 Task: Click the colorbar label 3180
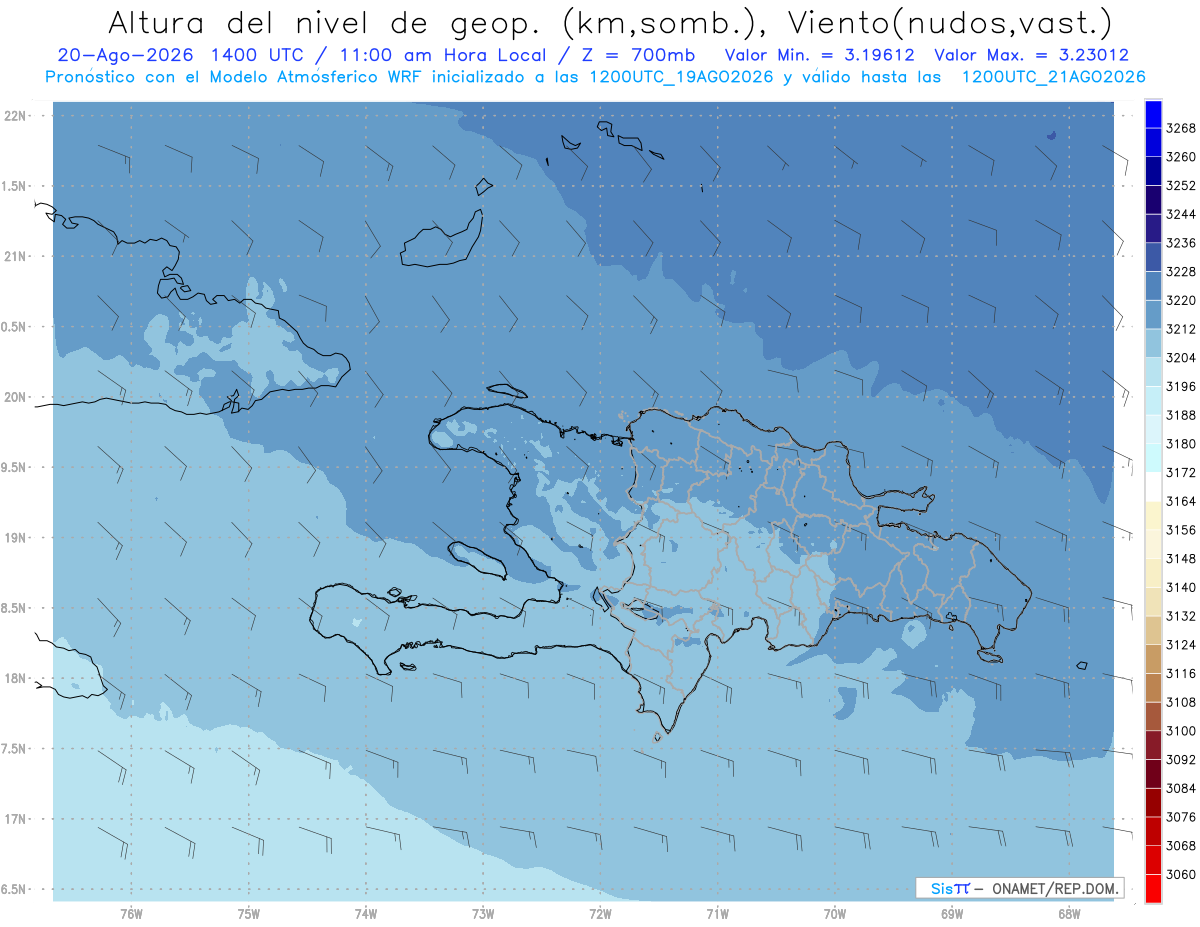[x=1181, y=443]
